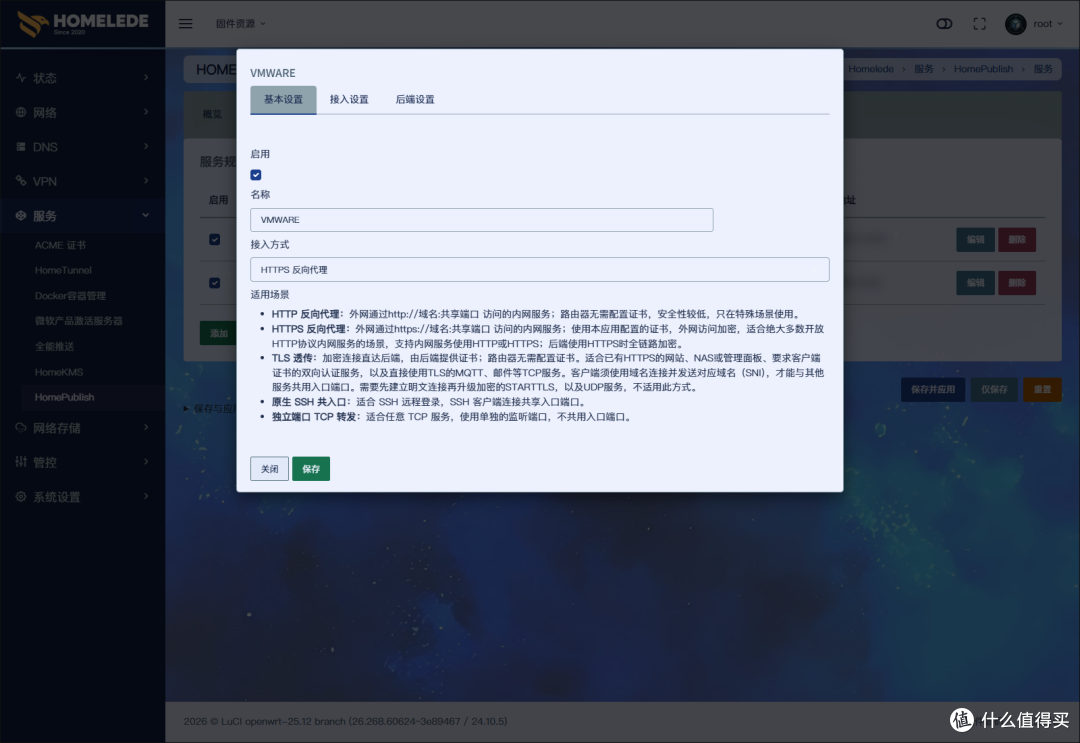Click the DNS sidebar icon
Image resolution: width=1080 pixels, height=743 pixels.
(x=21, y=147)
